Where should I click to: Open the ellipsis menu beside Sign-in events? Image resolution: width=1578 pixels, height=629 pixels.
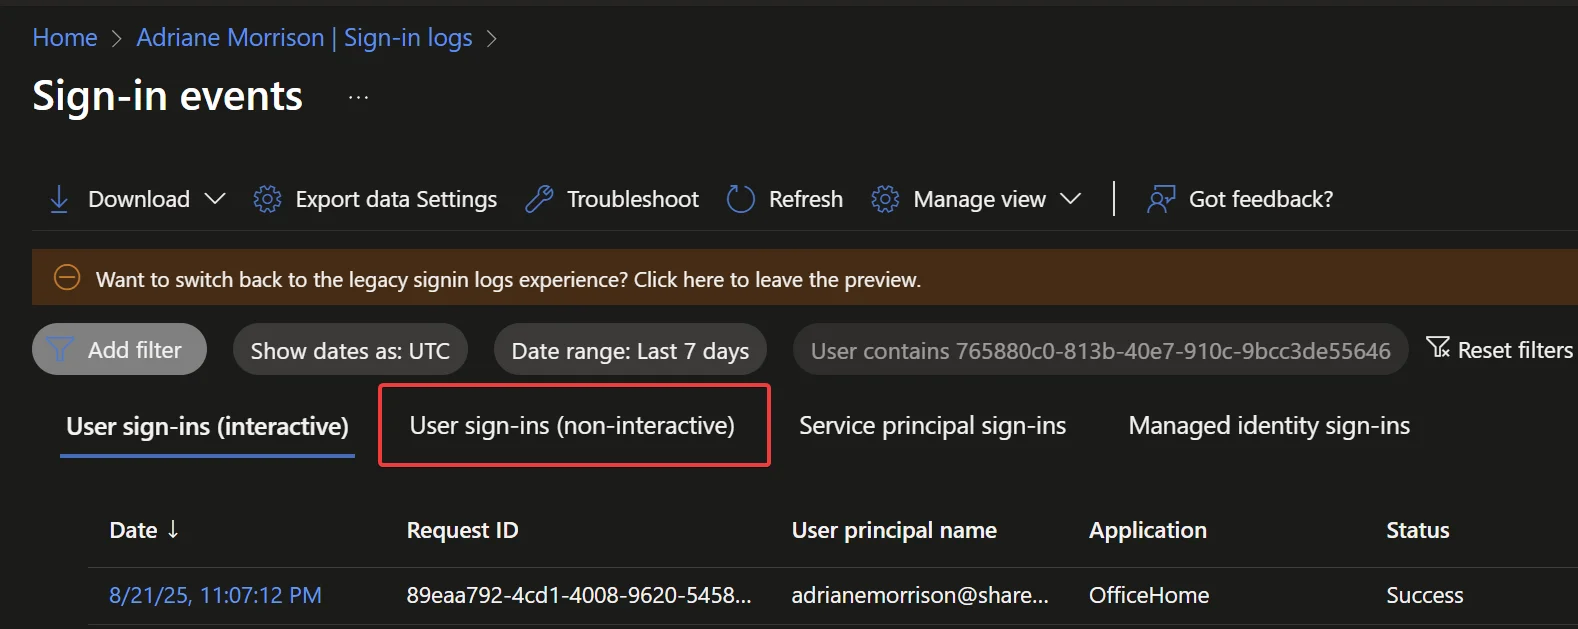point(358,97)
